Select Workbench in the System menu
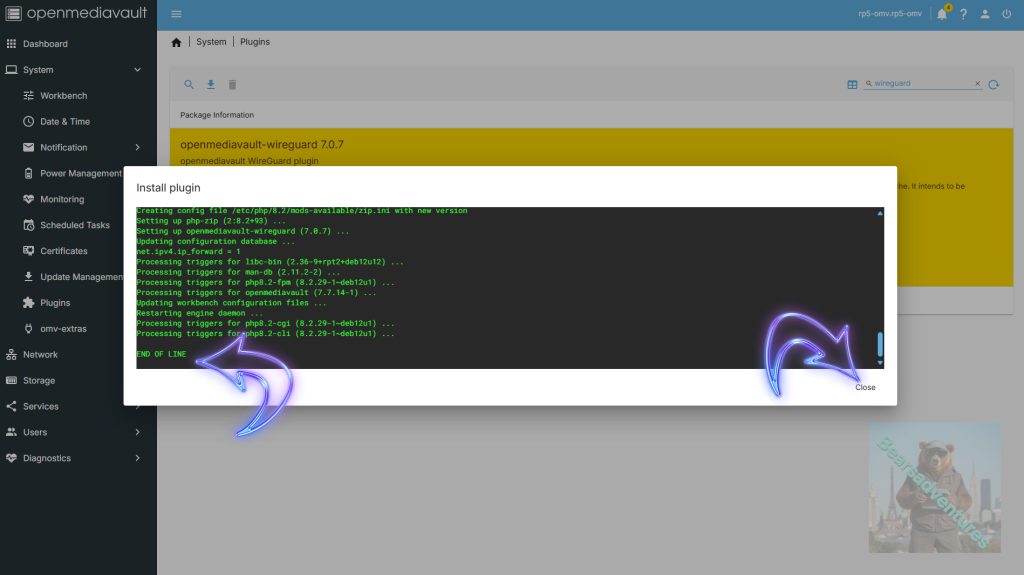Image resolution: width=1024 pixels, height=575 pixels. pyautogui.click(x=63, y=96)
